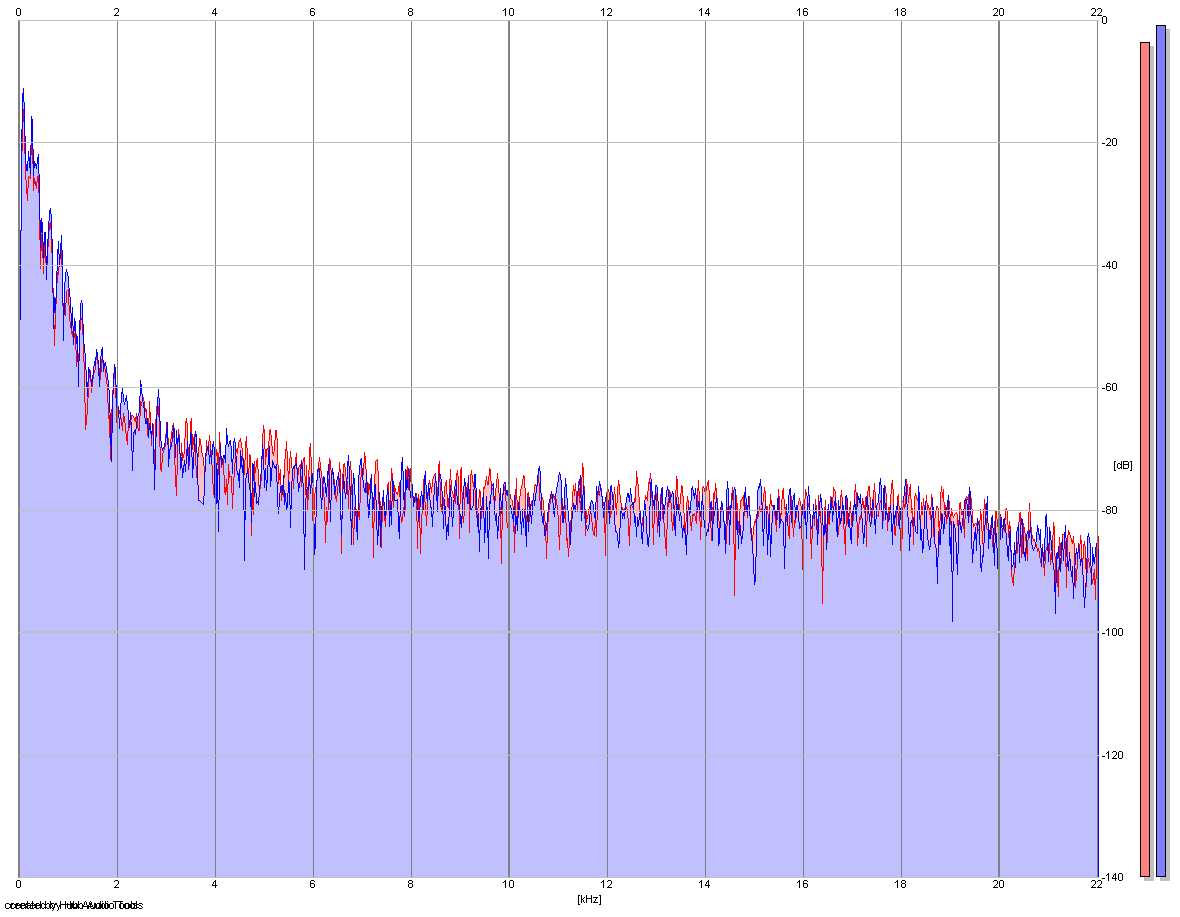The width and height of the screenshot is (1180, 917).
Task: Click the -120 dB tick label
Action: 1113,755
